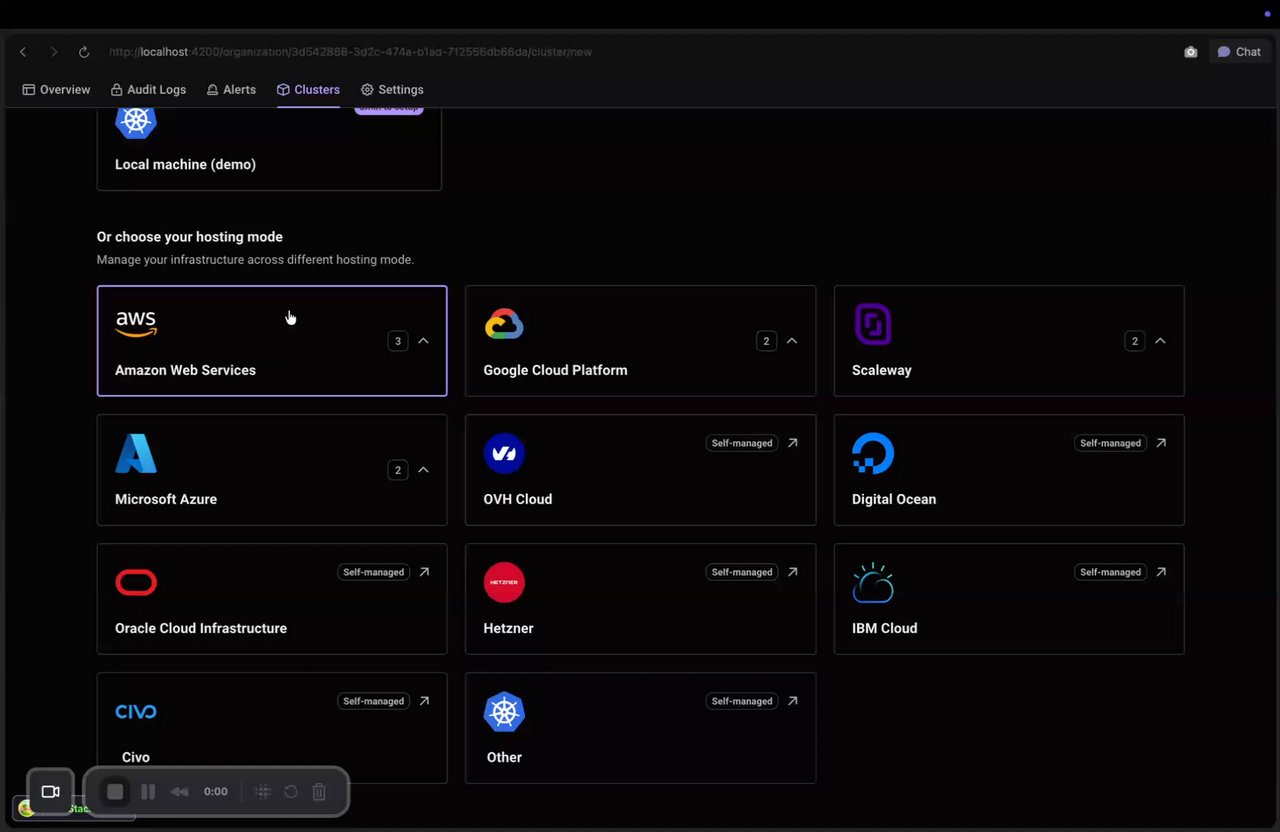
Task: Click the video camera recorder icon
Action: coord(50,792)
